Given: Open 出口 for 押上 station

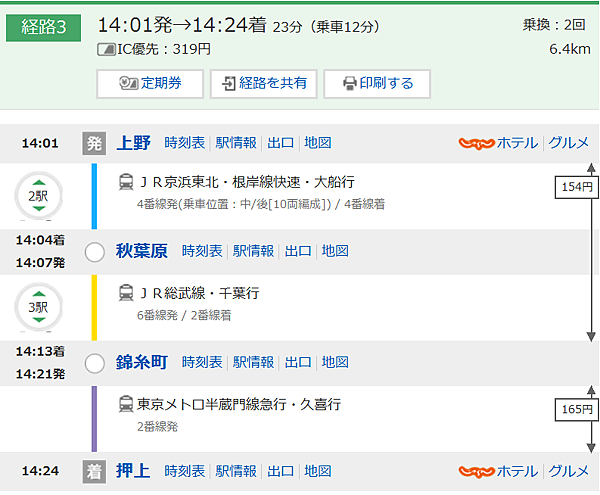Looking at the screenshot, I should point(280,471).
